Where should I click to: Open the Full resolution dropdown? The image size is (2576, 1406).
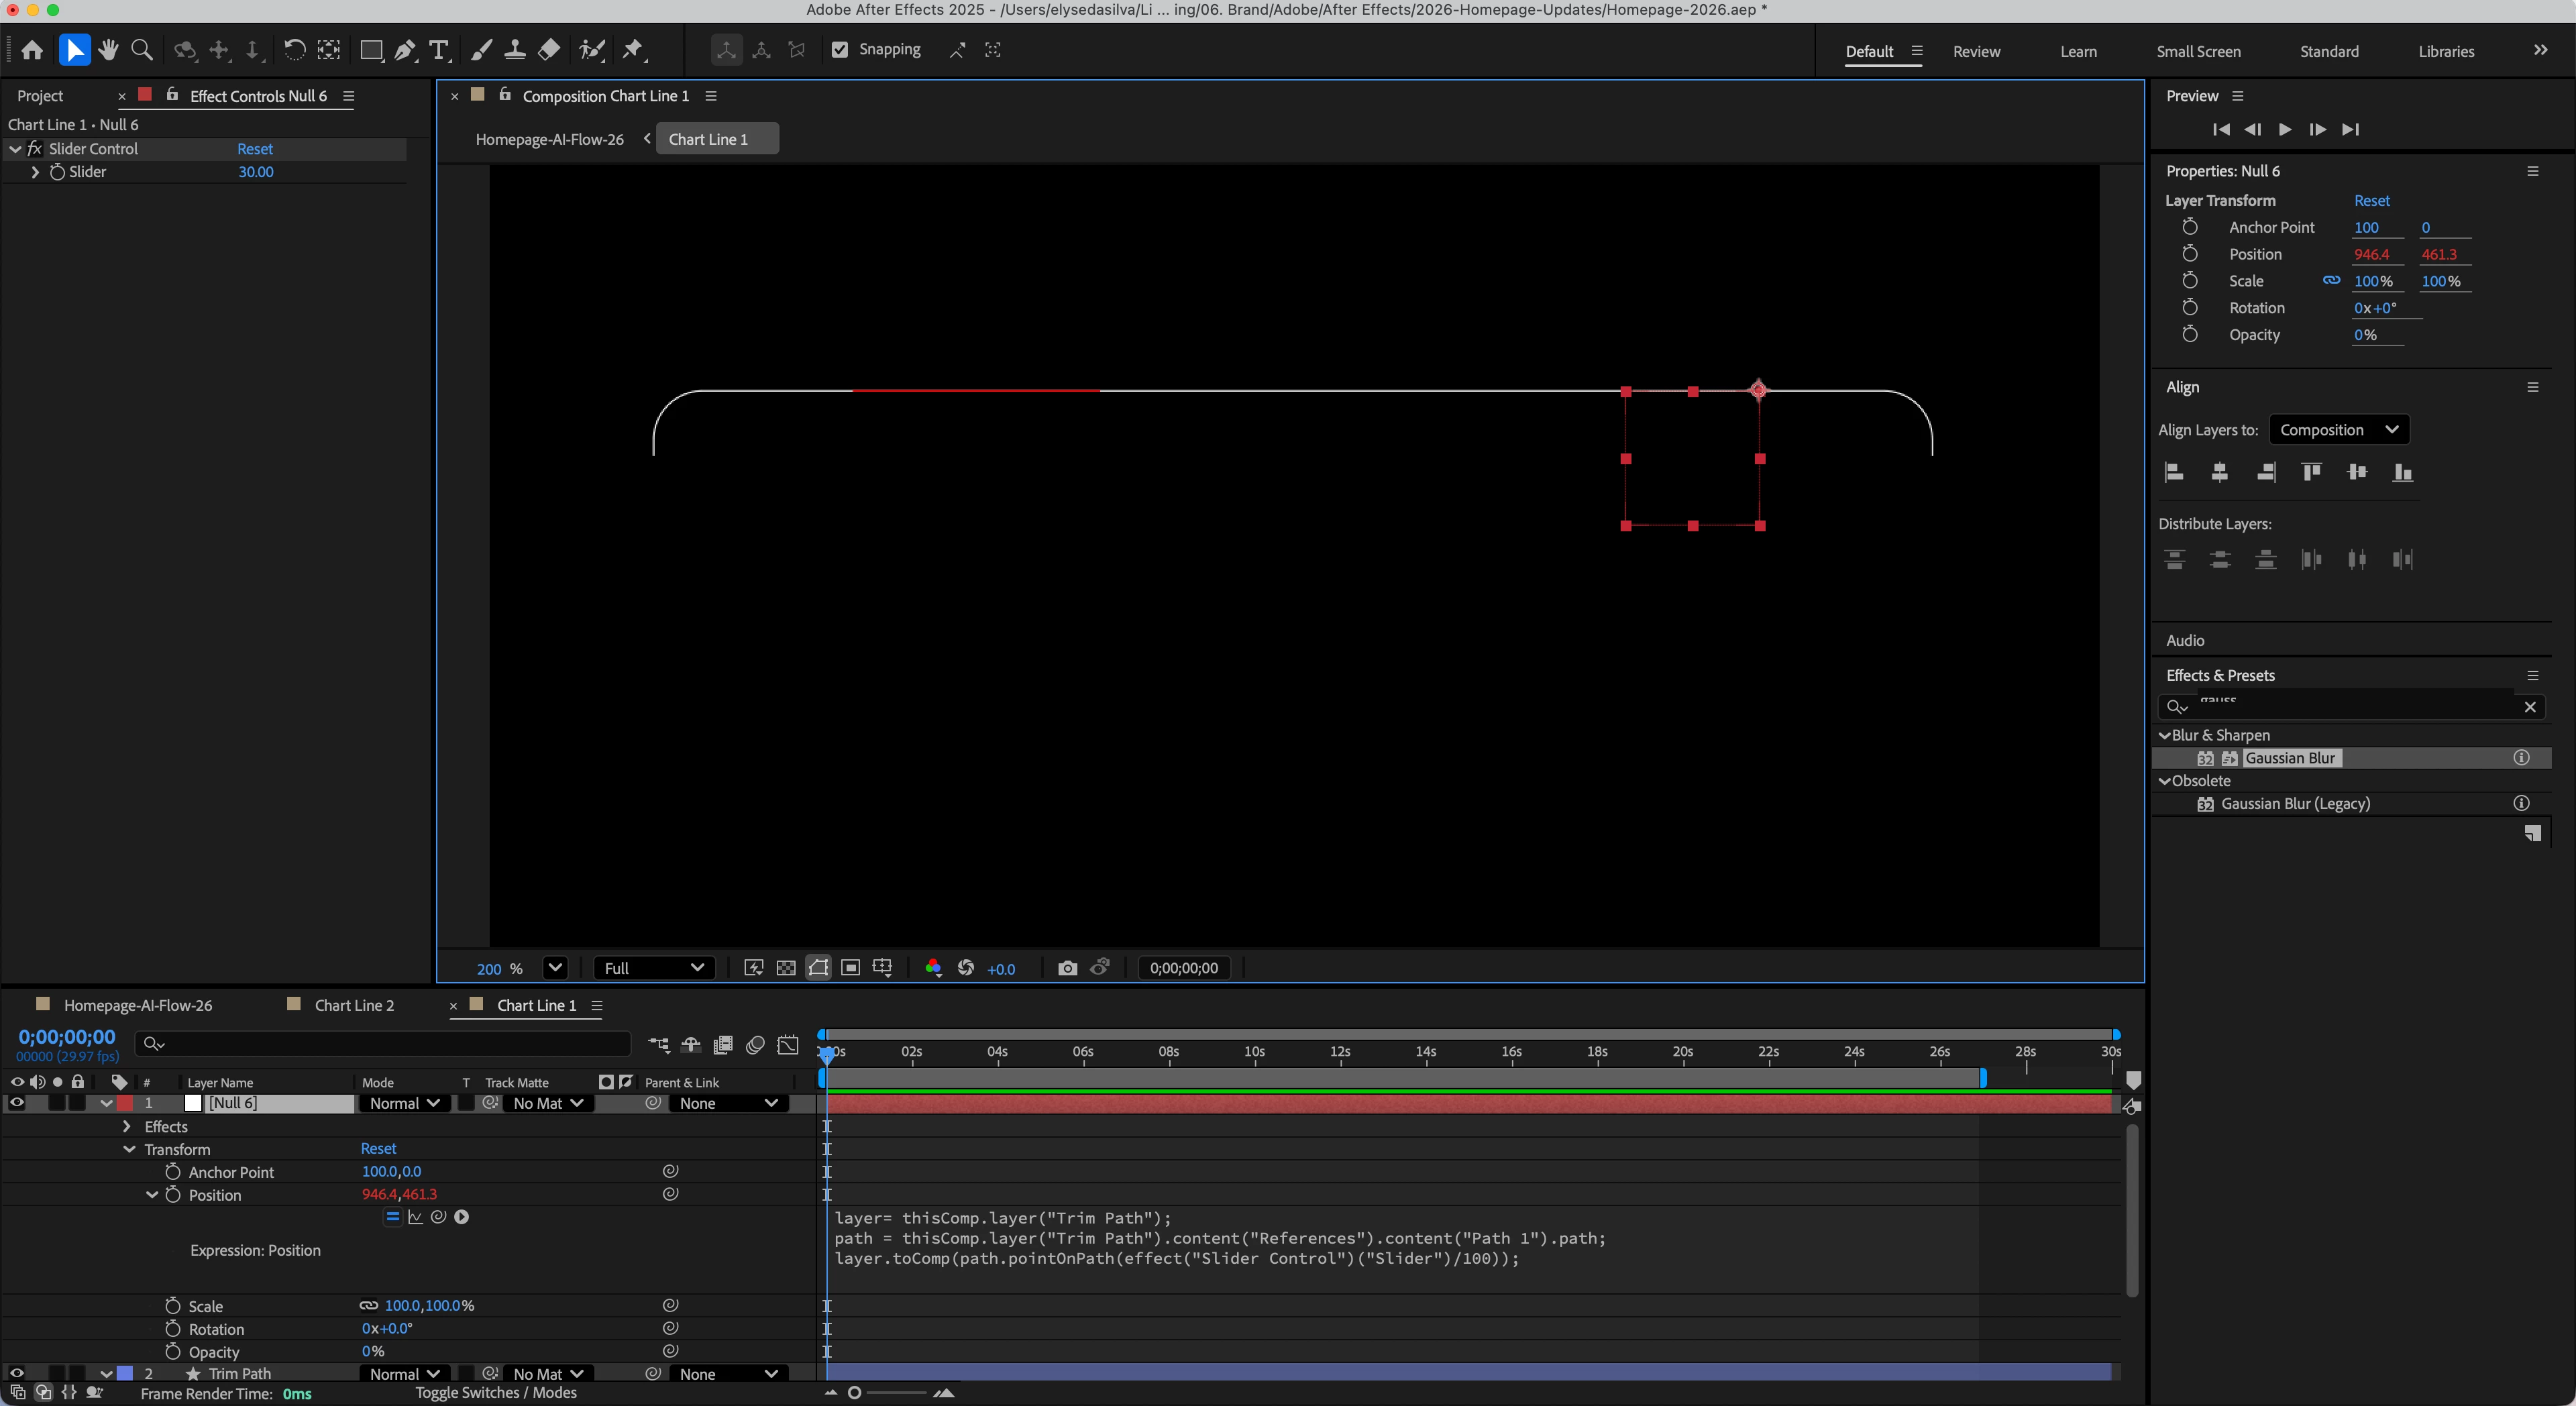click(654, 968)
